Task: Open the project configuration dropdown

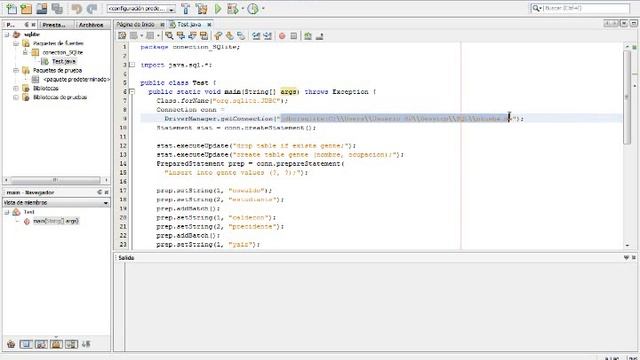Action: pos(141,9)
